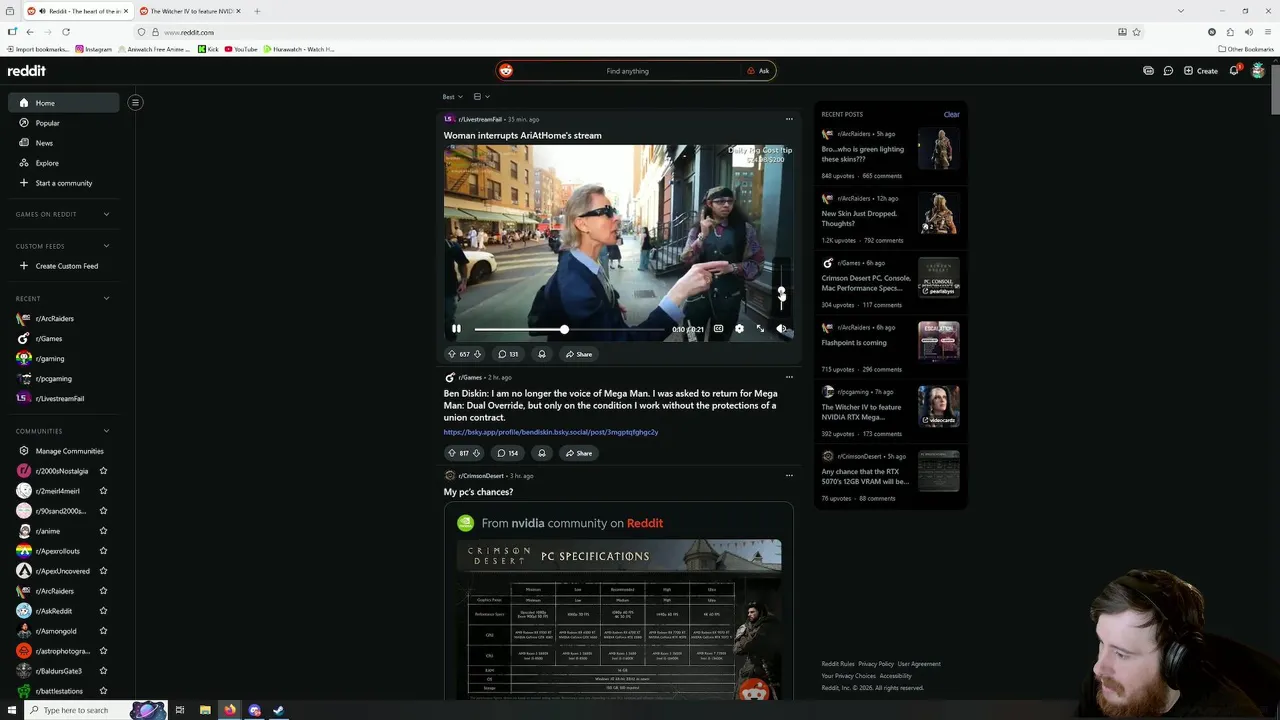Open Start a community in the sidebar

(x=64, y=183)
